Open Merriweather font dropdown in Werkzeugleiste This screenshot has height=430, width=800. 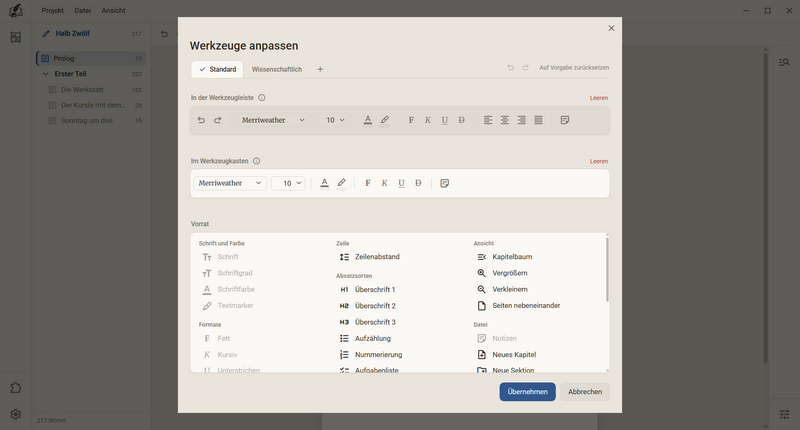(273, 120)
